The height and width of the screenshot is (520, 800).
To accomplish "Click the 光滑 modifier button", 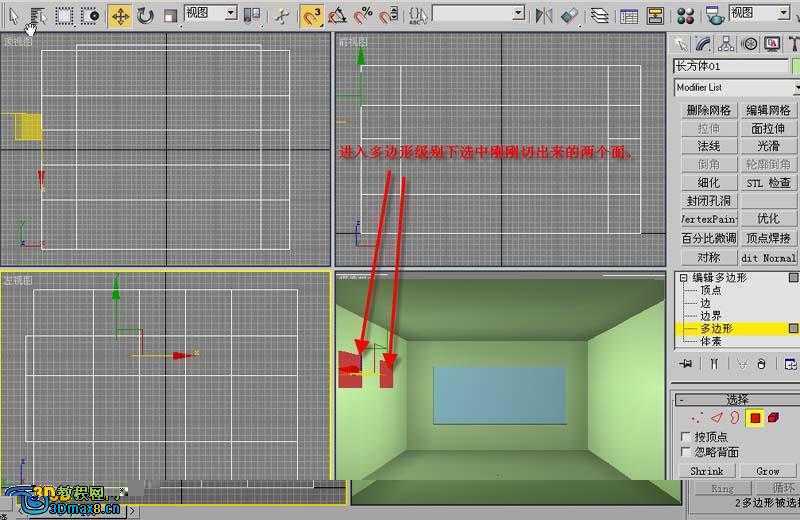I will [x=768, y=146].
